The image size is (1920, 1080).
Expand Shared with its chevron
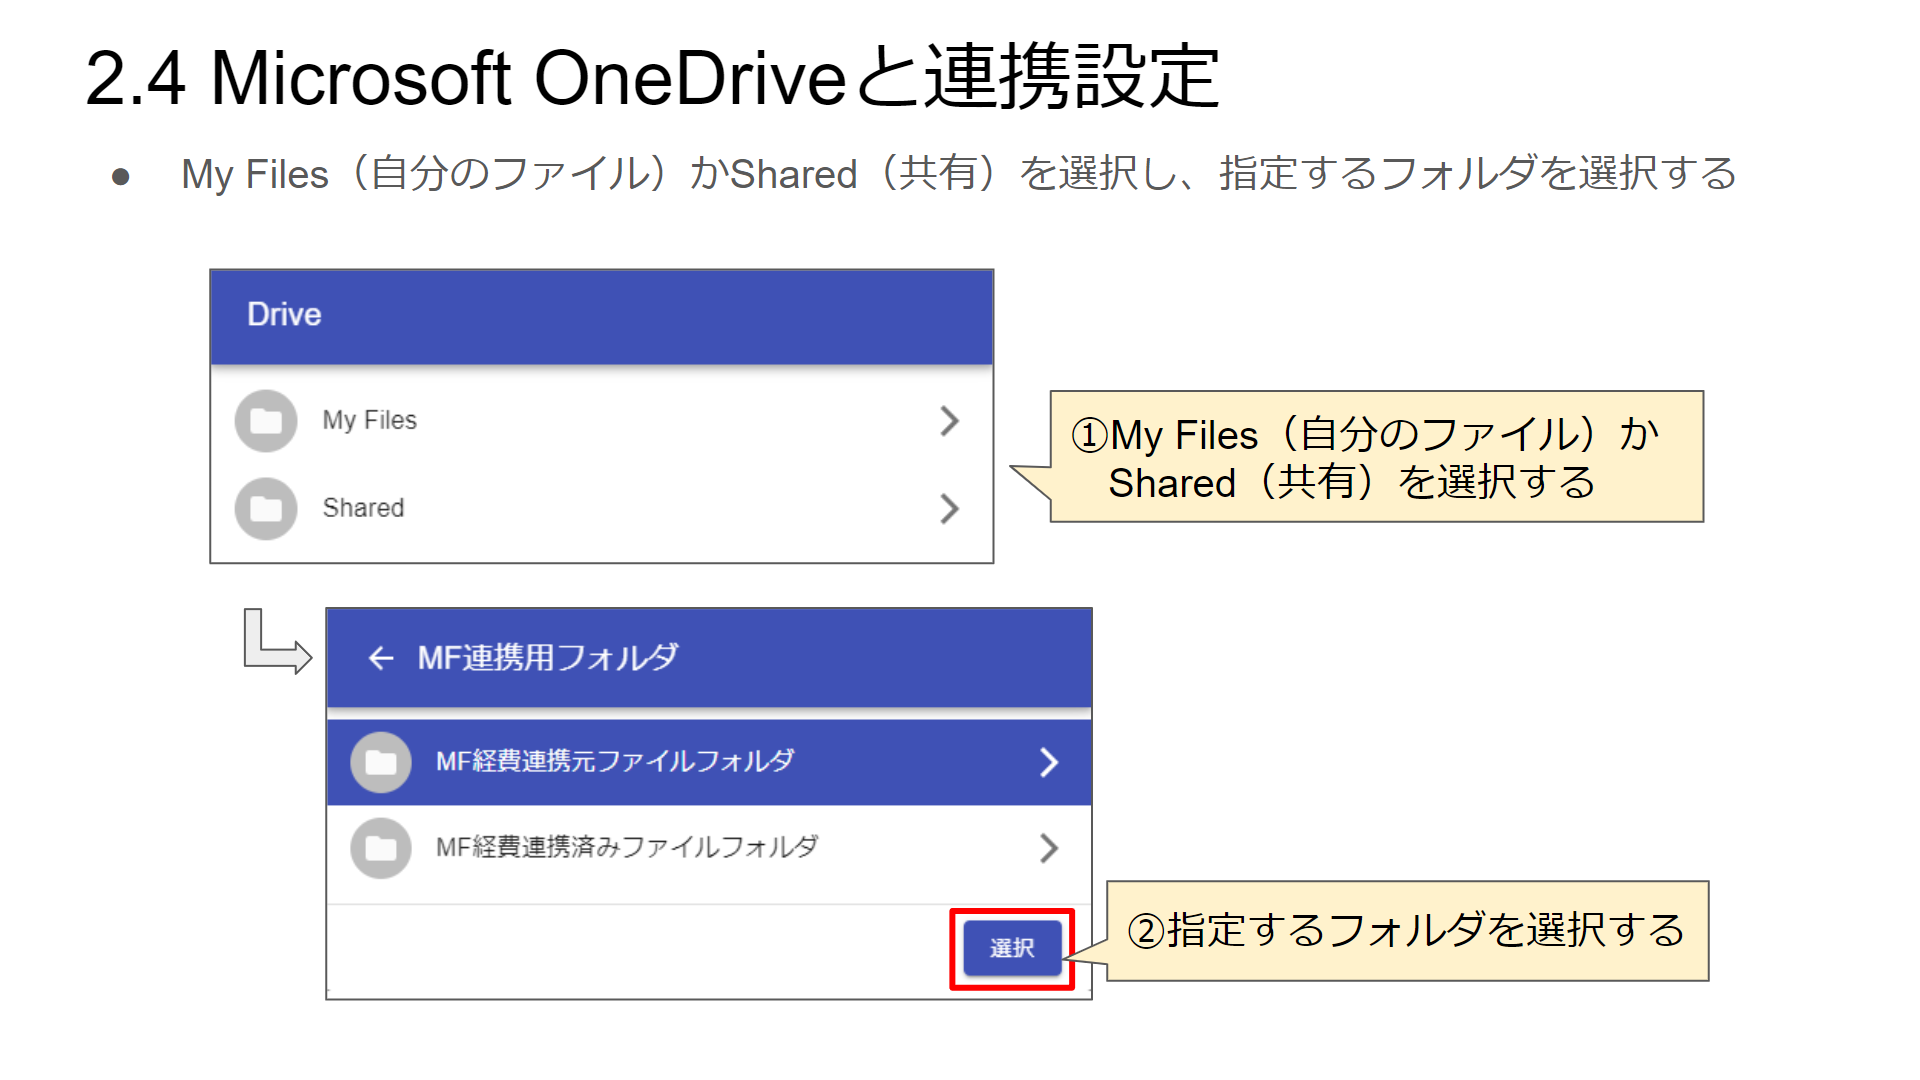coord(949,509)
